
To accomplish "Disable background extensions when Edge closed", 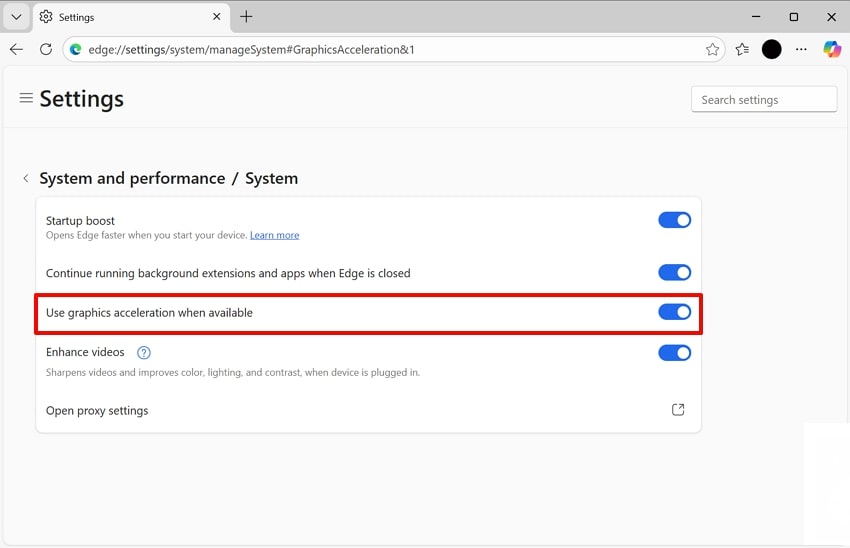I will [674, 272].
